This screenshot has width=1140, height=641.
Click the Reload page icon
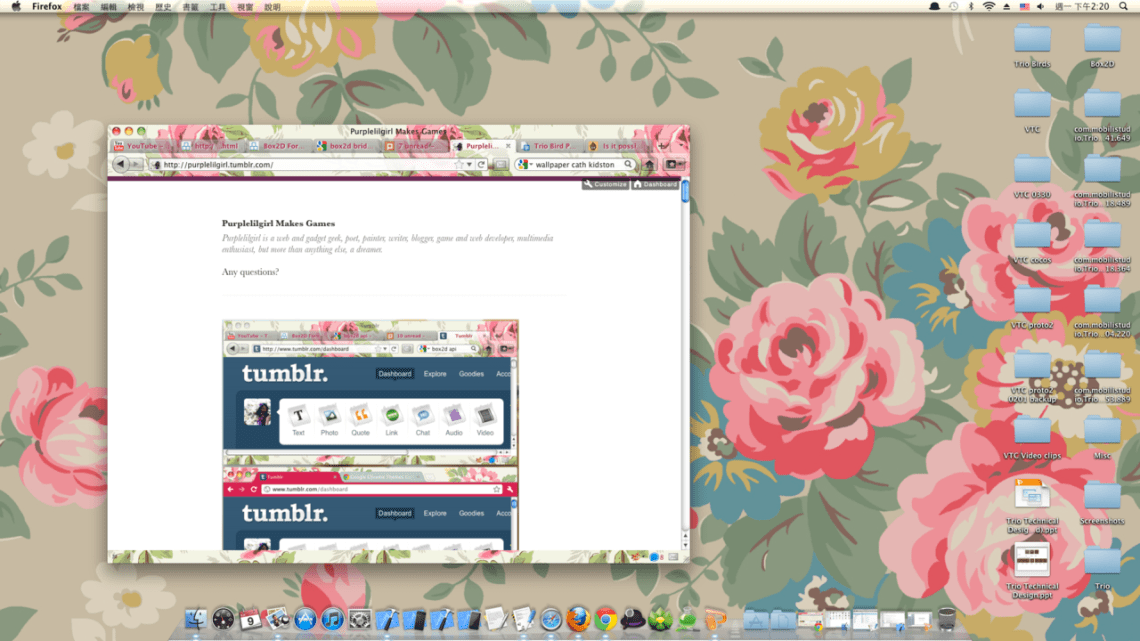click(x=481, y=165)
